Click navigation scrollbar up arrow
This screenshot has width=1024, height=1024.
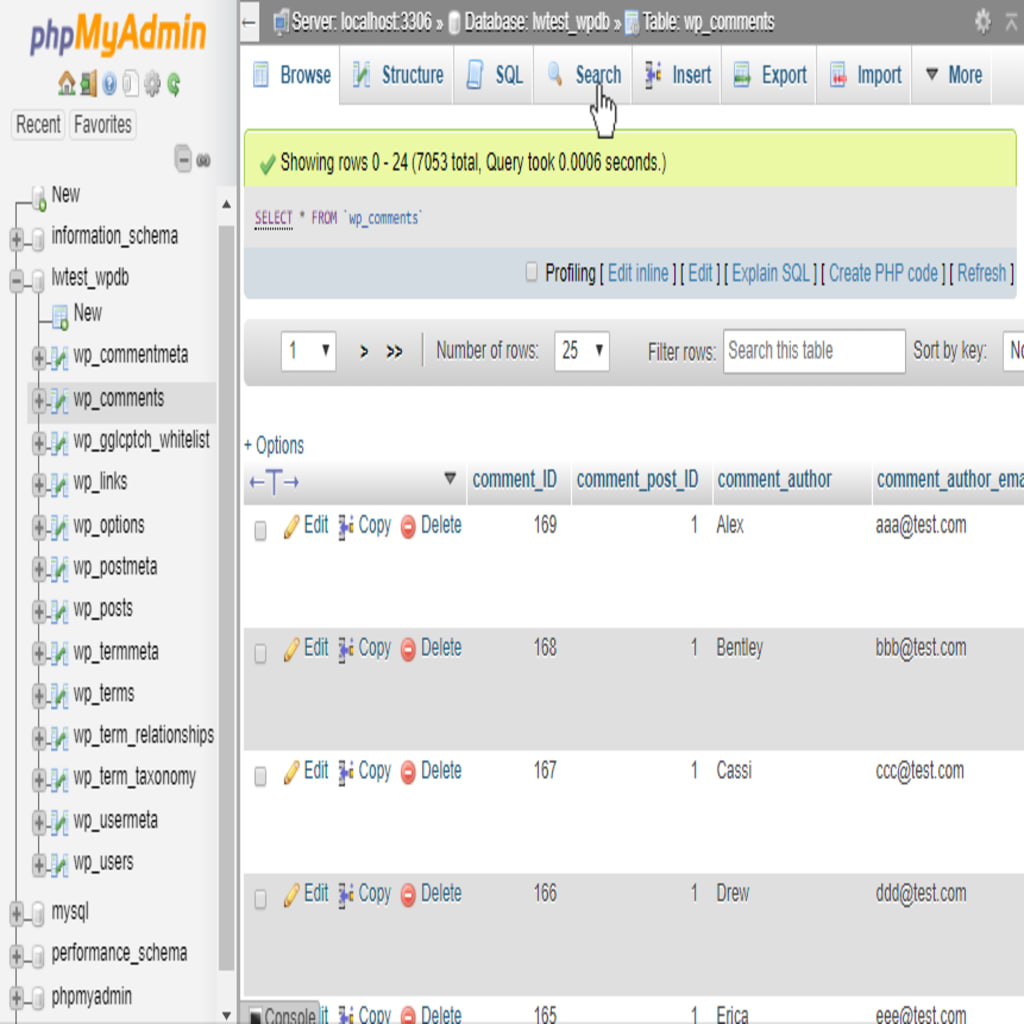[226, 204]
